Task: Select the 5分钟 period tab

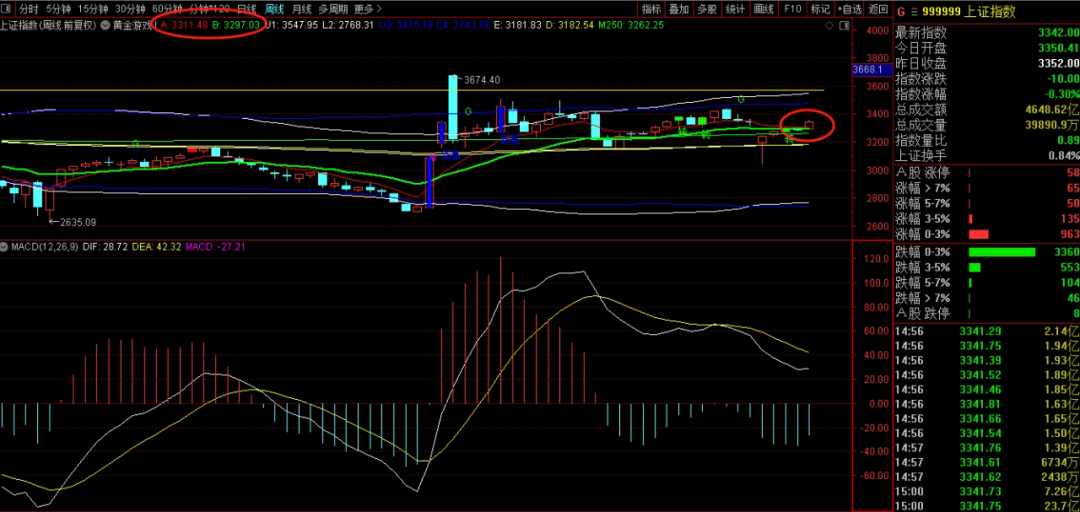Action: [58, 10]
